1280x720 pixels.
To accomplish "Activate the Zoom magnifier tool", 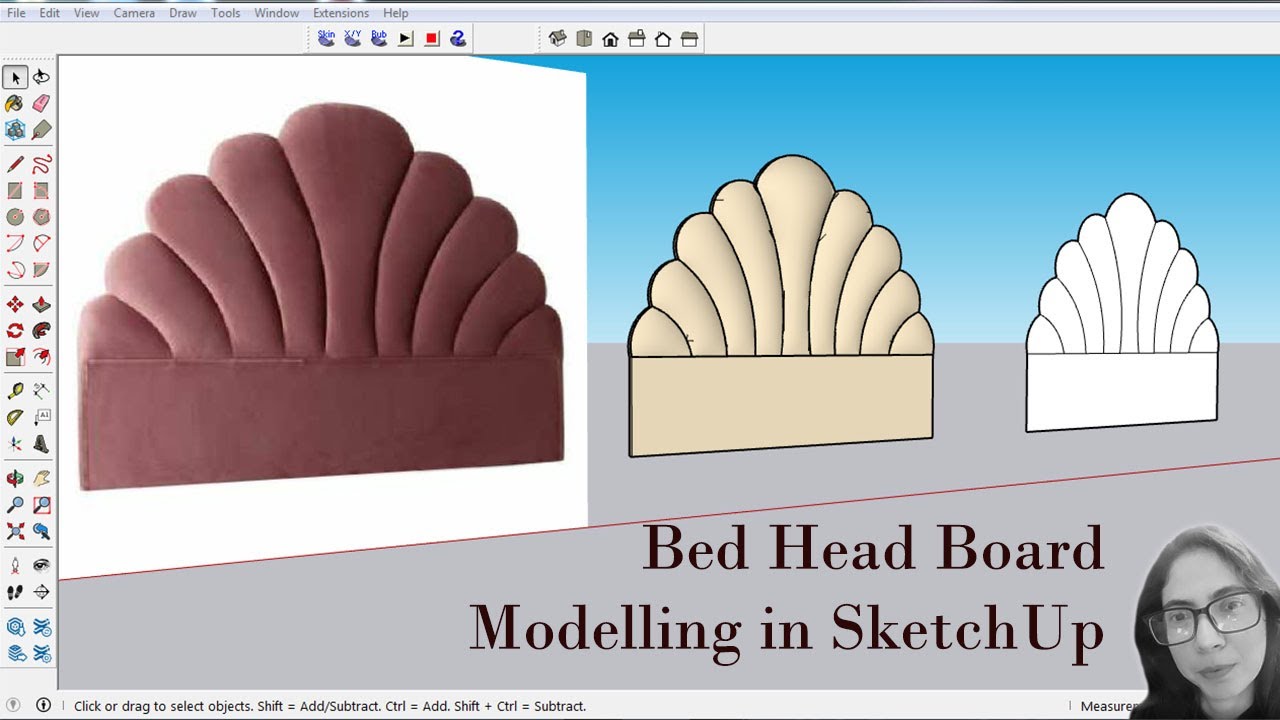I will (15, 505).
